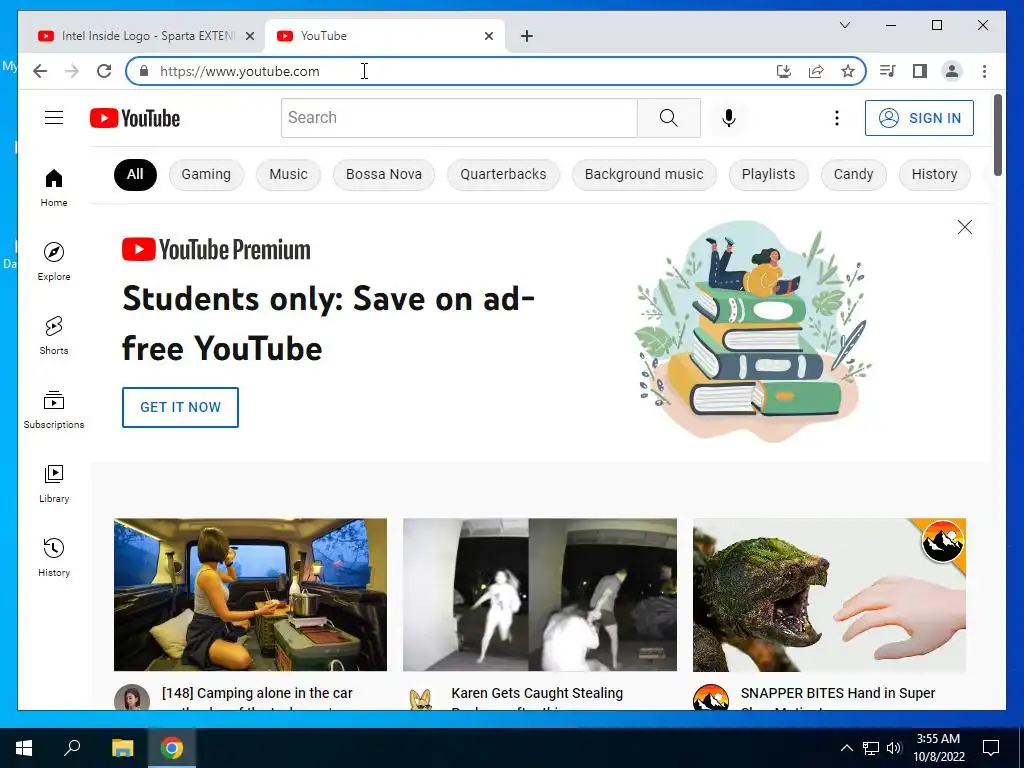Open the notification center
This screenshot has width=1024, height=768.
click(x=991, y=748)
